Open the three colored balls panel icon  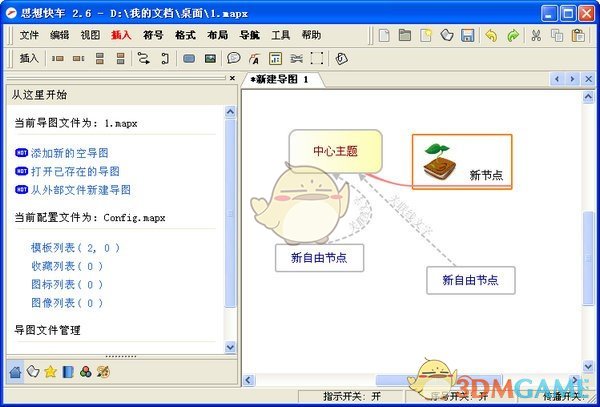tap(86, 371)
